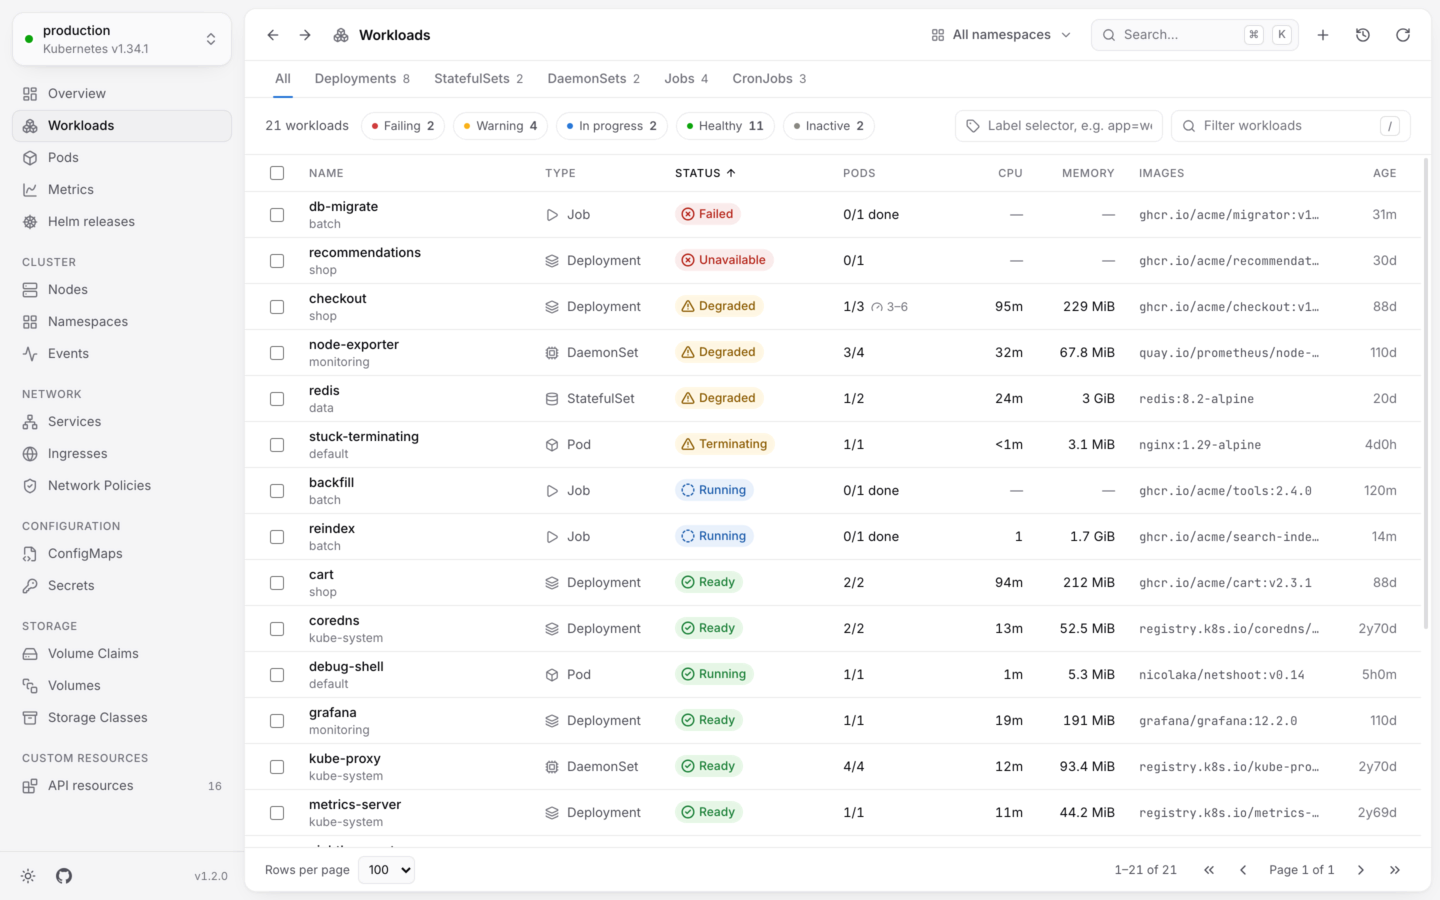
Task: Filter by the Healthy status chip
Action: [726, 126]
